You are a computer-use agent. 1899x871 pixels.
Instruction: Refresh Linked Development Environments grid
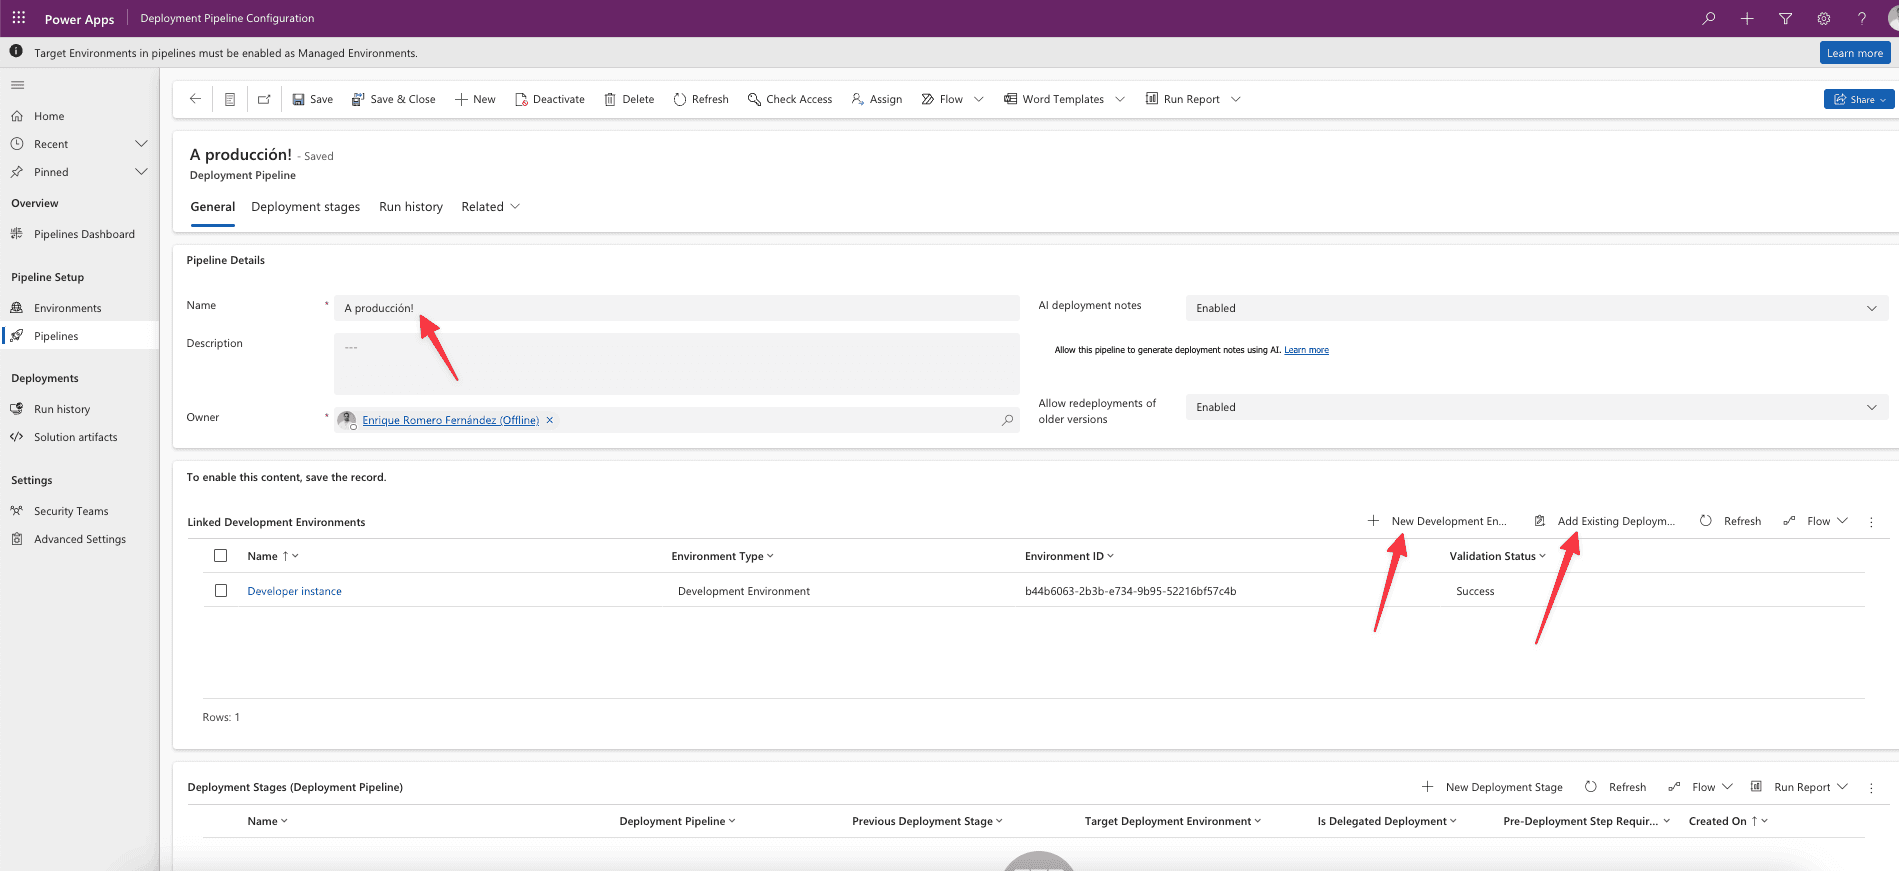pyautogui.click(x=1731, y=521)
